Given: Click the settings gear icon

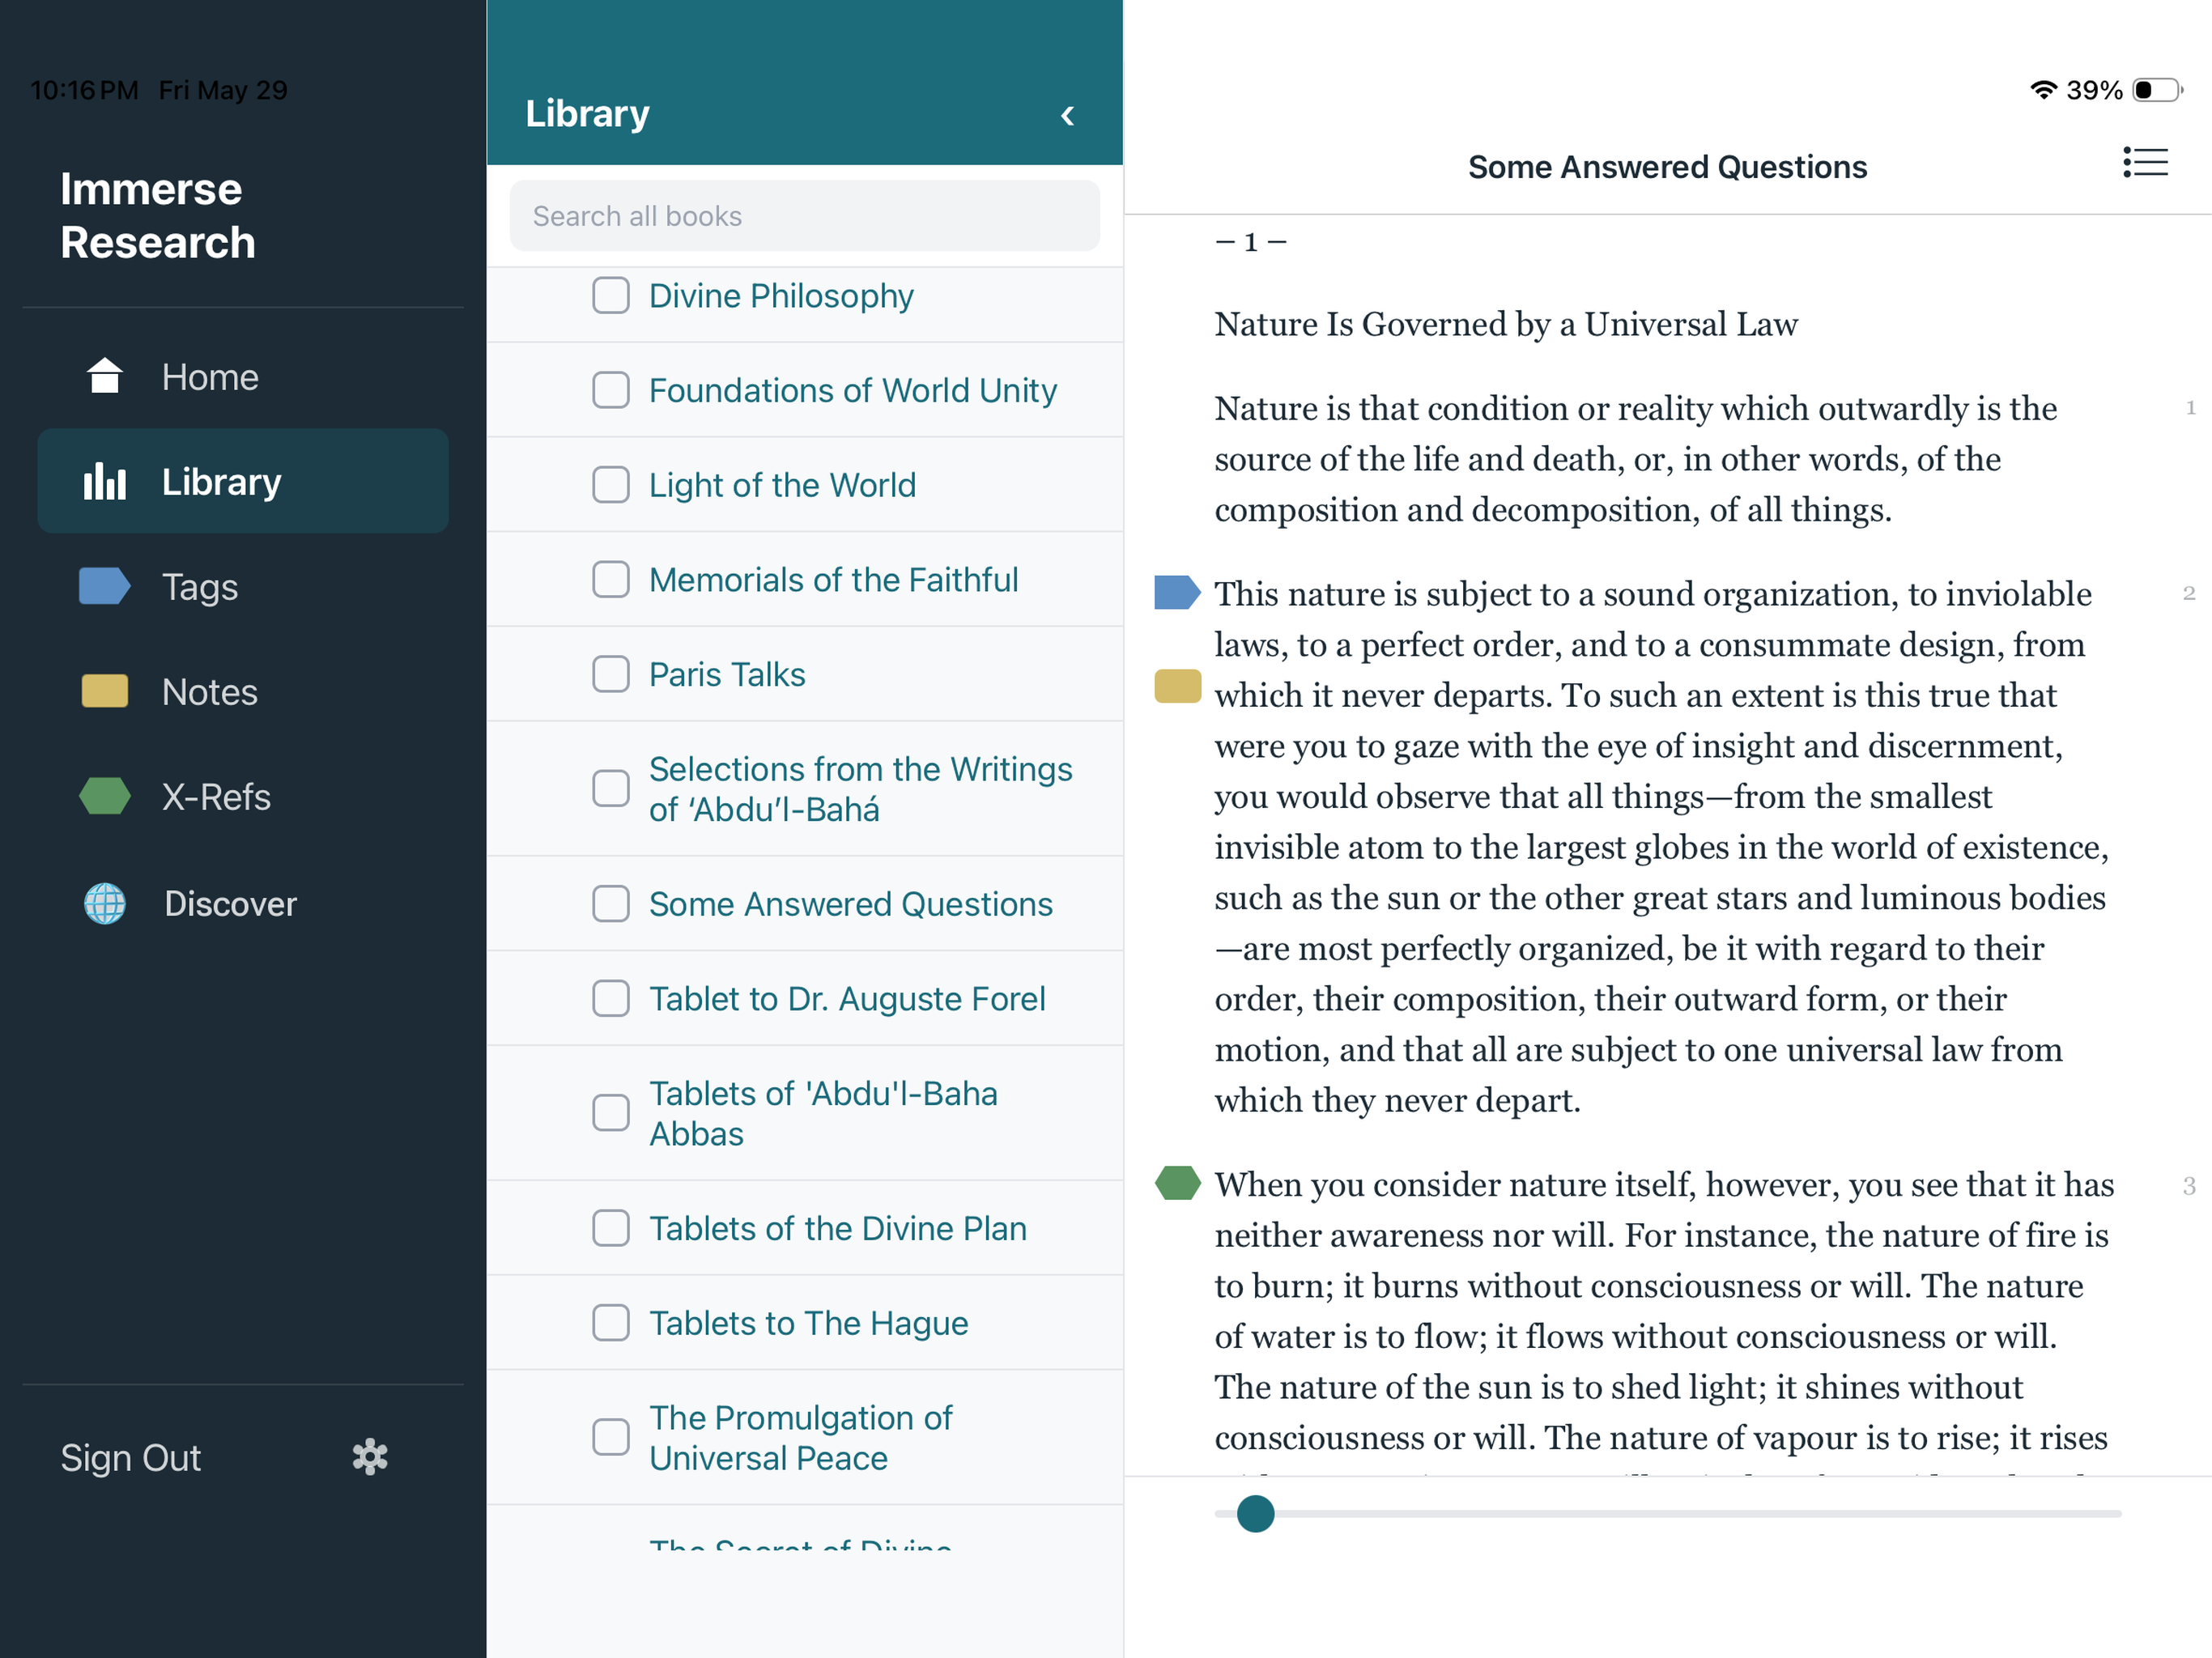Looking at the screenshot, I should click(x=370, y=1457).
